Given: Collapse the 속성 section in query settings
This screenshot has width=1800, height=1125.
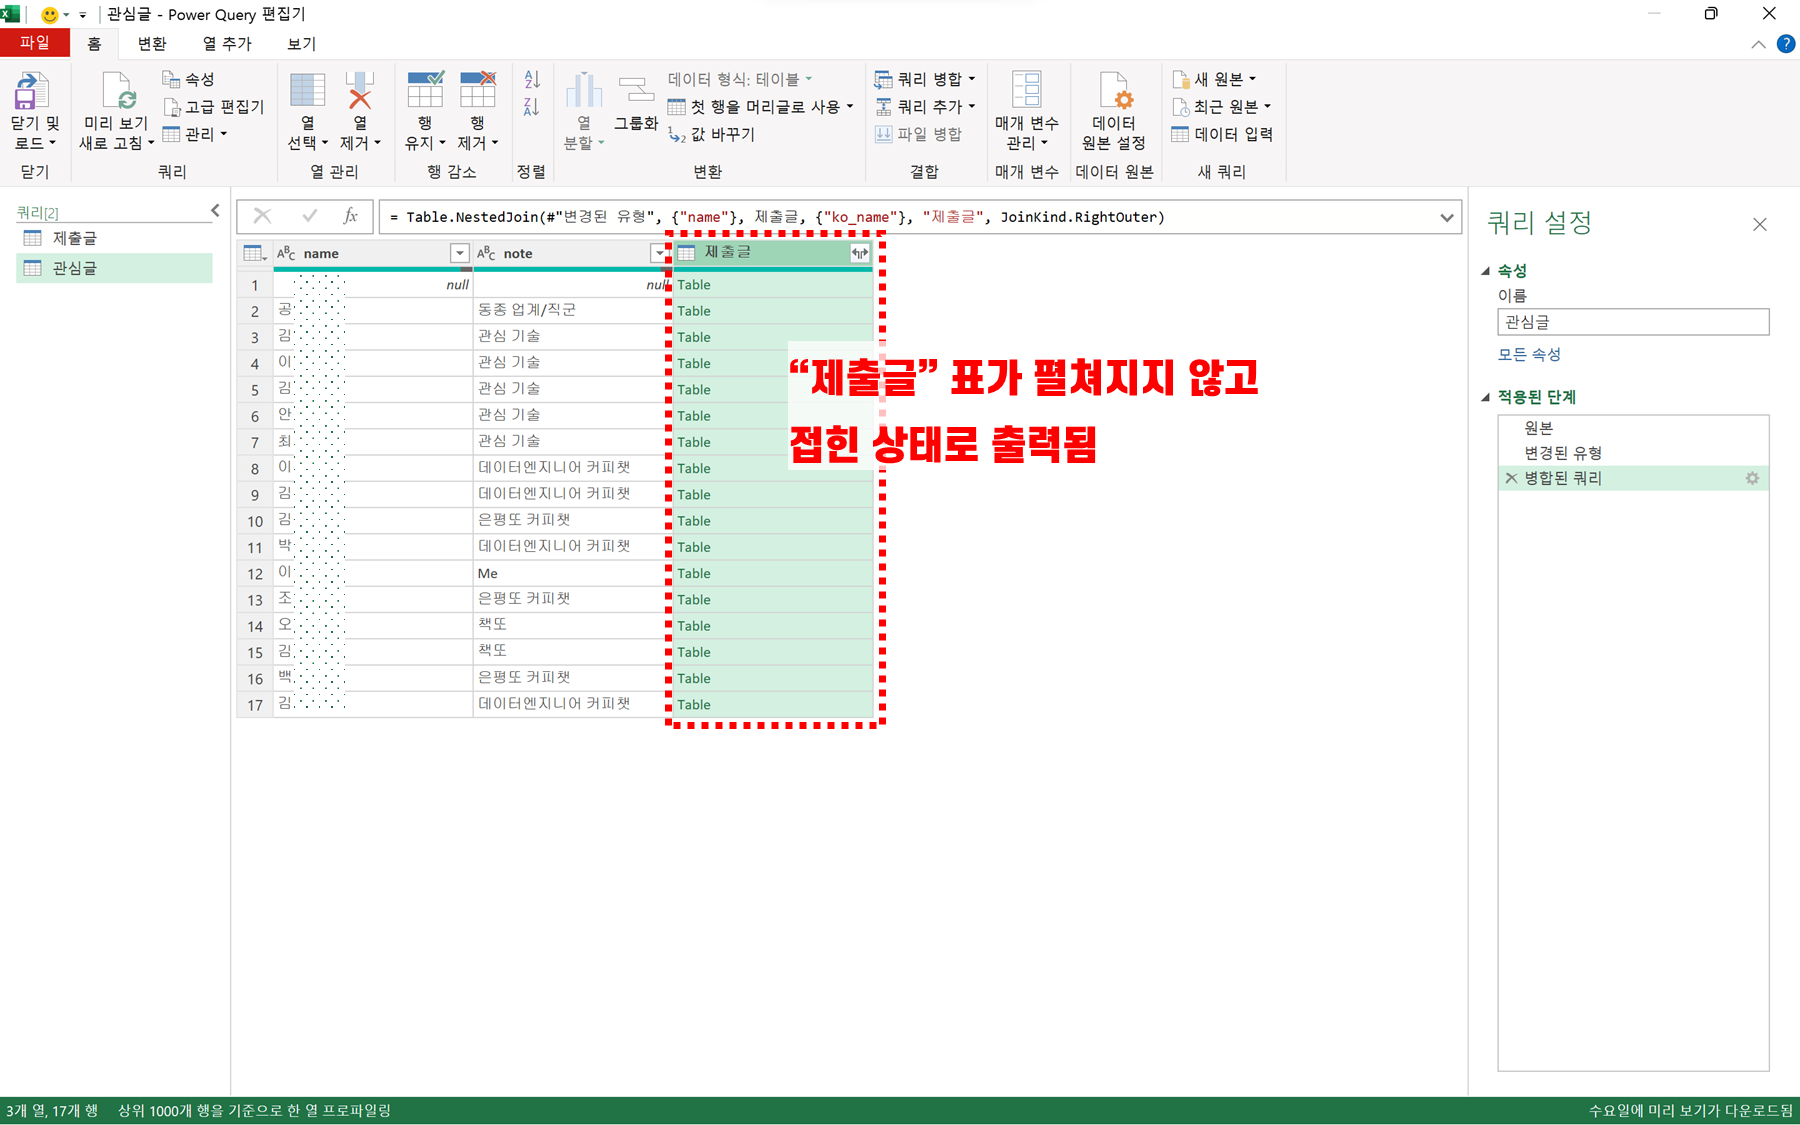Looking at the screenshot, I should pyautogui.click(x=1486, y=271).
